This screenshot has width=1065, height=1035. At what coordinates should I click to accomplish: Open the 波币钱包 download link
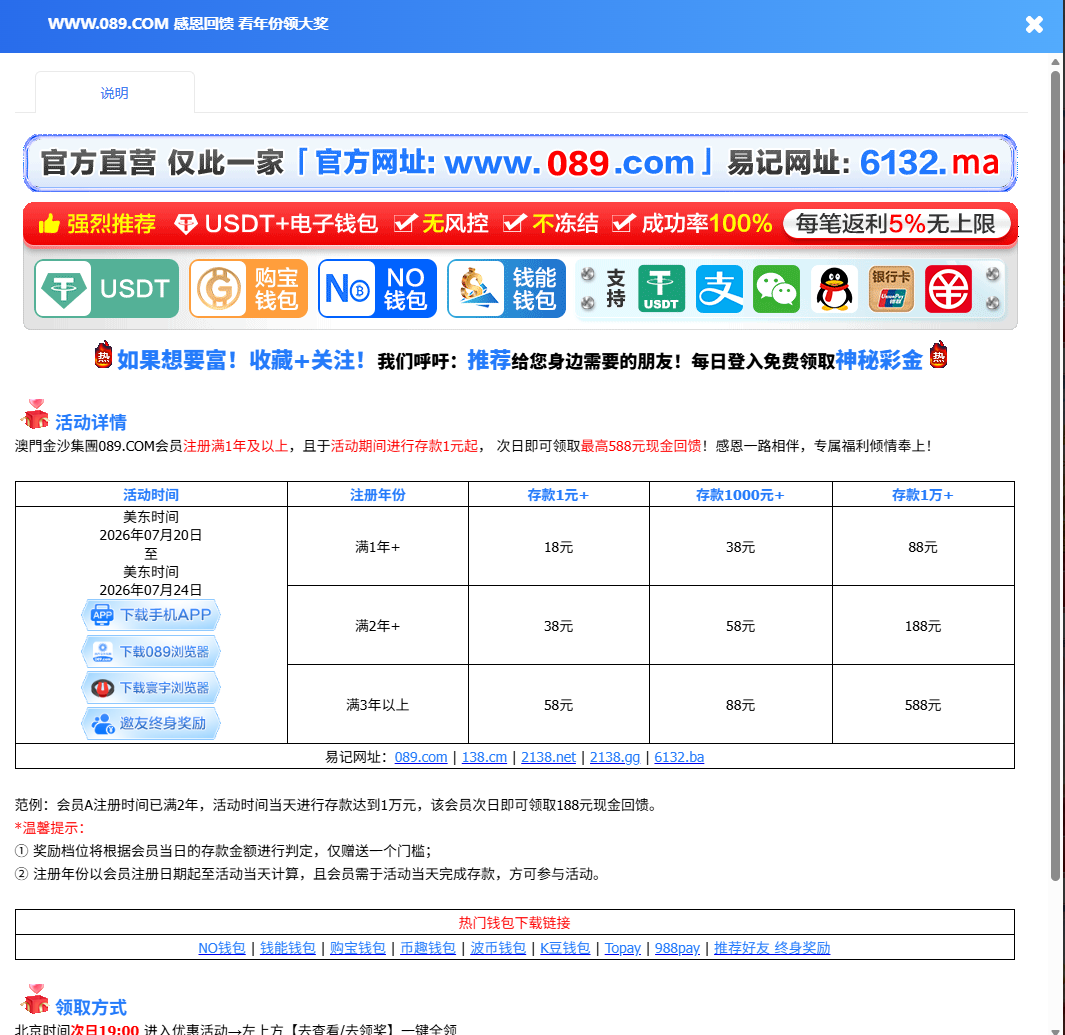[498, 948]
